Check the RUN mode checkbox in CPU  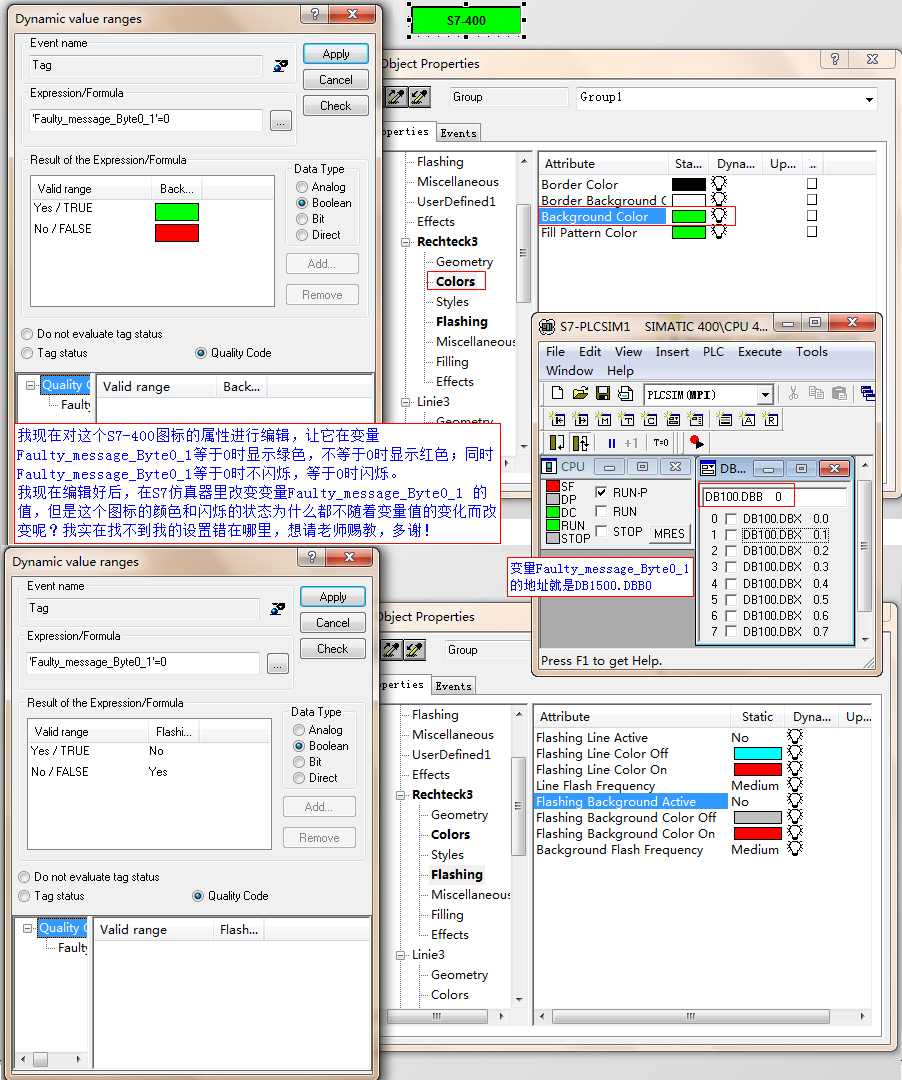pyautogui.click(x=600, y=511)
